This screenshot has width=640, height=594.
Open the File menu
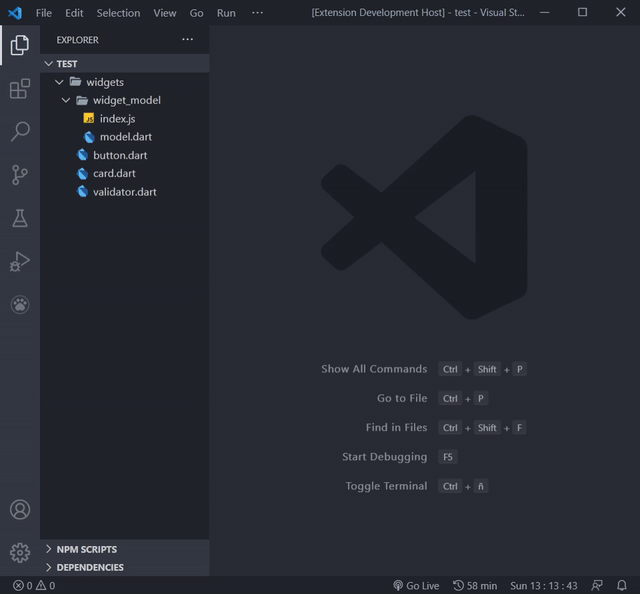click(44, 13)
